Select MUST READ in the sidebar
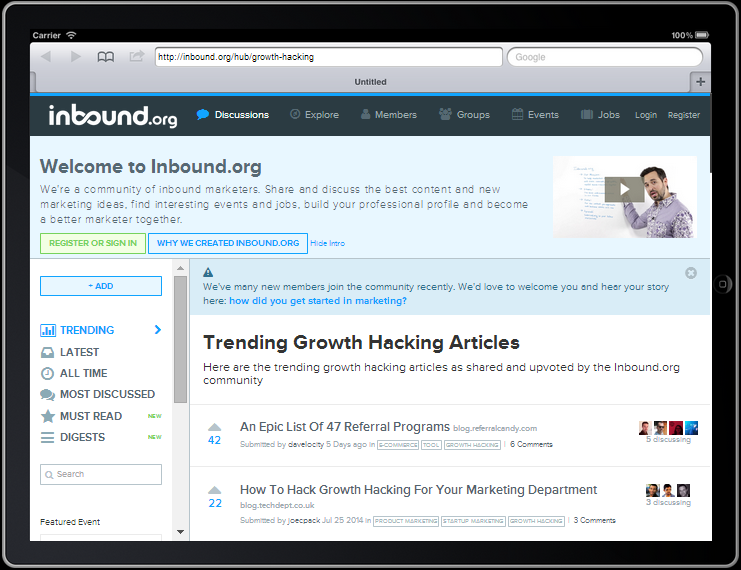Image resolution: width=741 pixels, height=570 pixels. (x=91, y=416)
